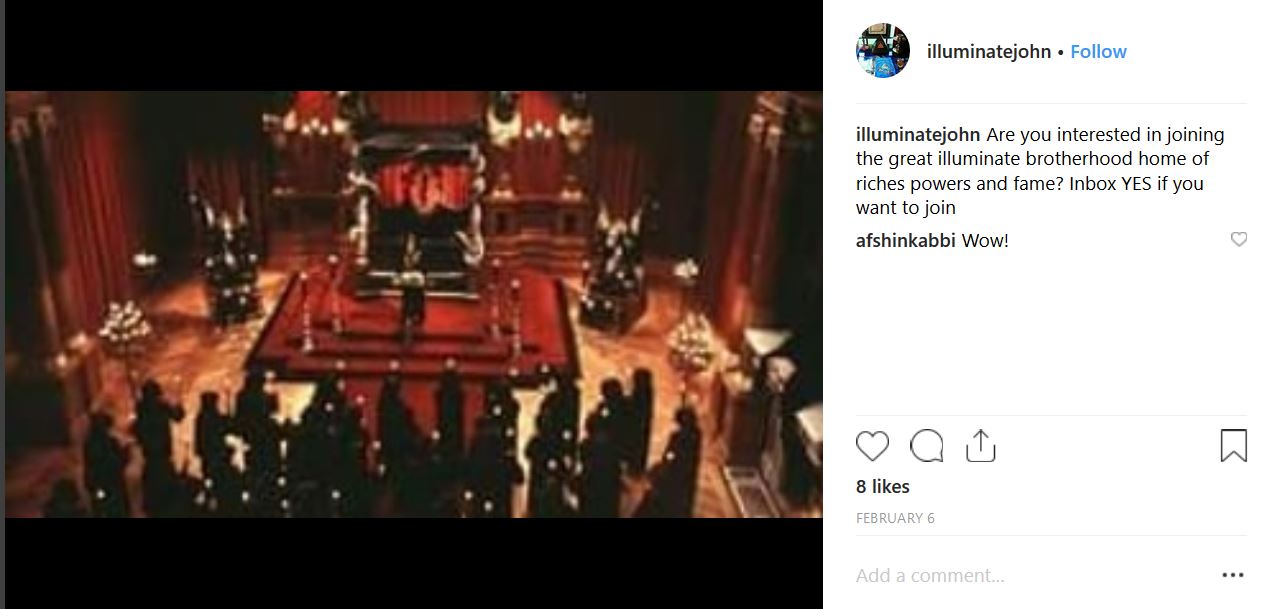The width and height of the screenshot is (1277, 609).
Task: Focus the Add a comment field
Action: tap(1030, 576)
